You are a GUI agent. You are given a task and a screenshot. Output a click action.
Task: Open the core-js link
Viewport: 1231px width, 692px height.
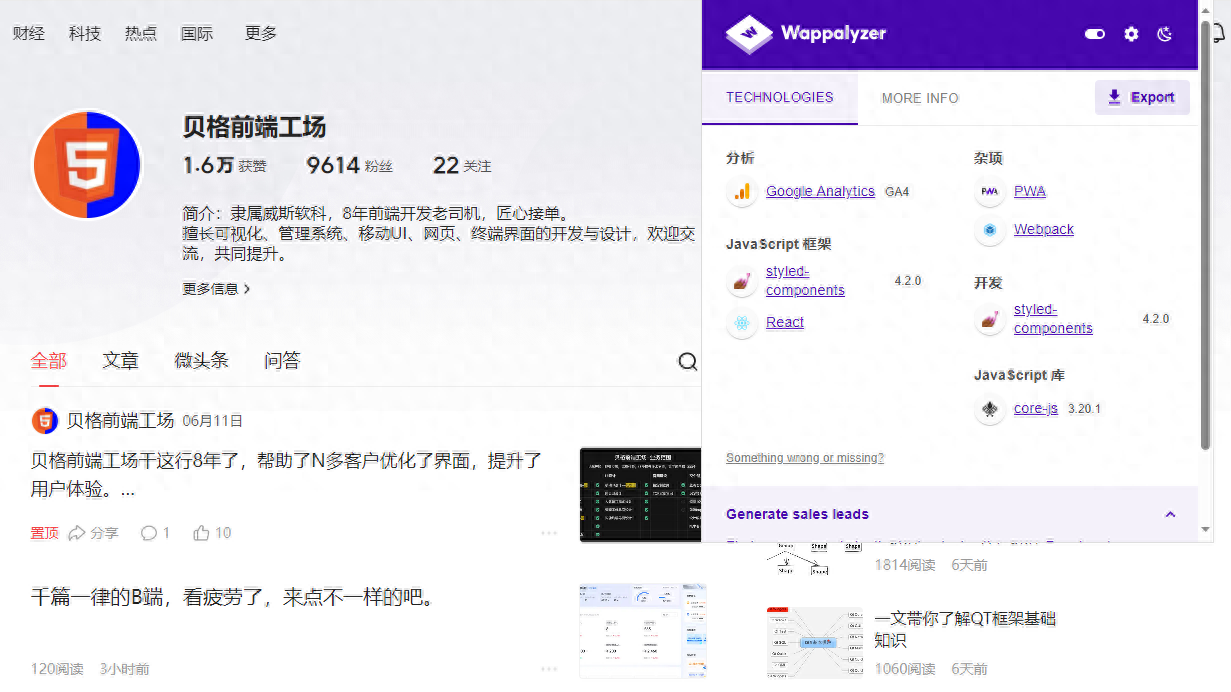(1035, 408)
